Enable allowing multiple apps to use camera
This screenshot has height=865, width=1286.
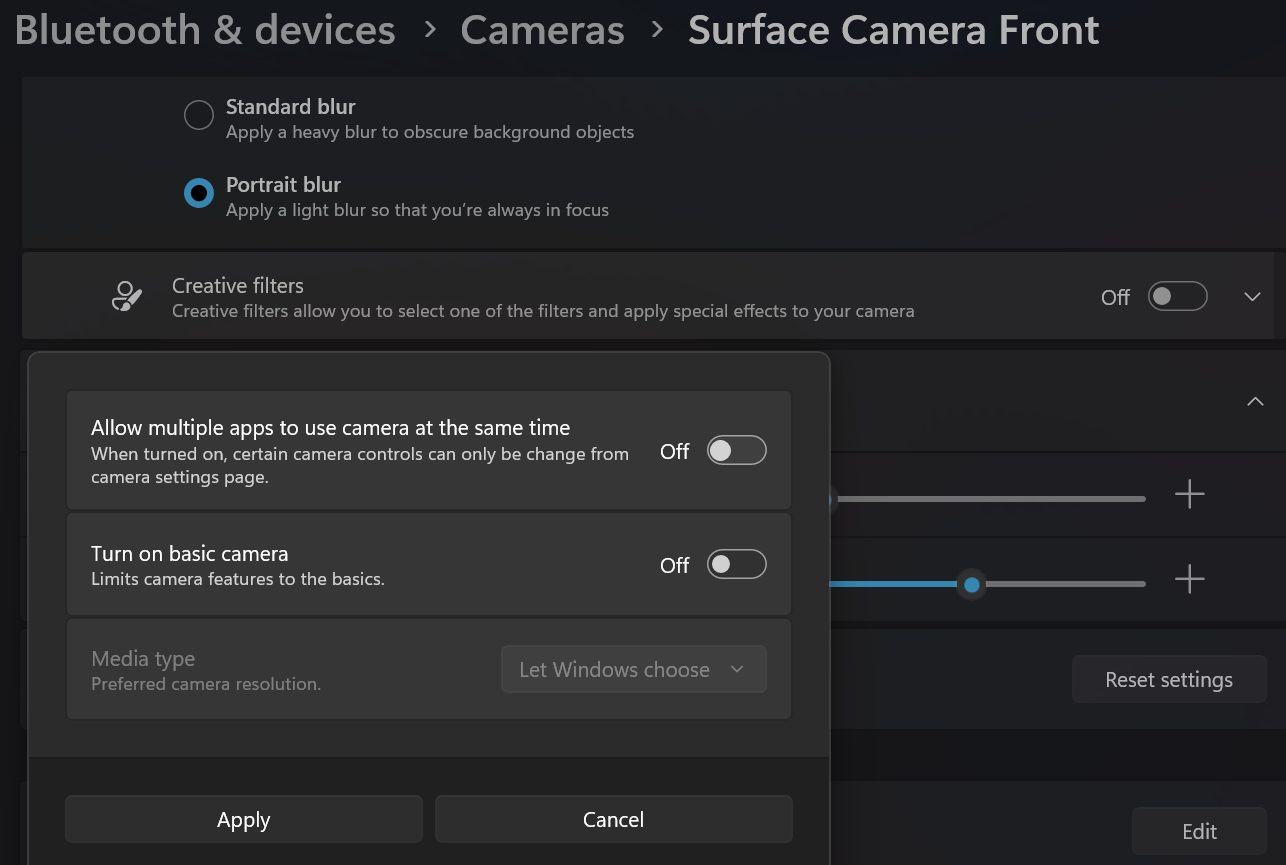click(x=736, y=450)
